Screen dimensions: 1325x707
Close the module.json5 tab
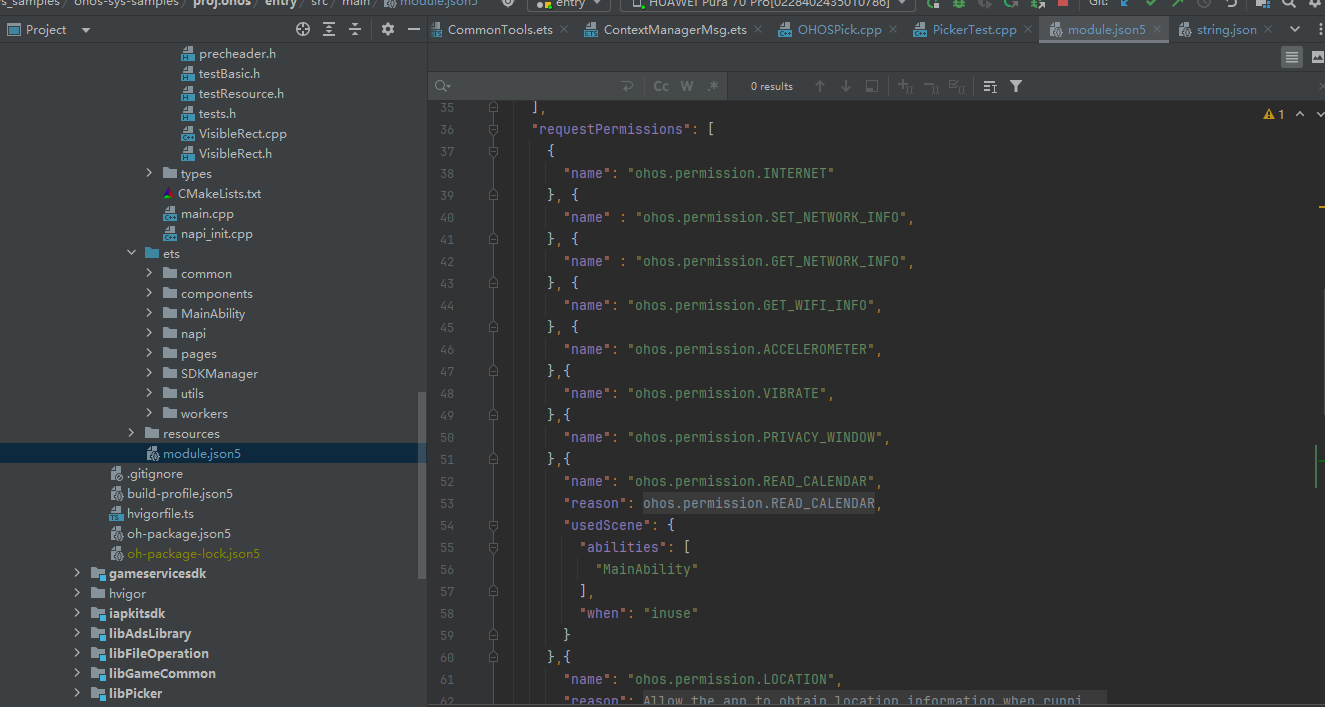[1156, 30]
